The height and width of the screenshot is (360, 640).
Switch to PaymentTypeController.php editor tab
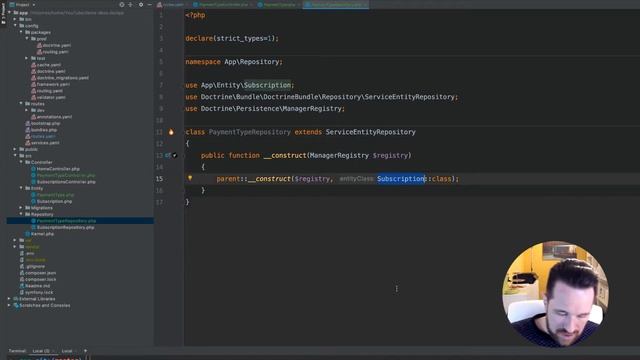(x=223, y=4)
